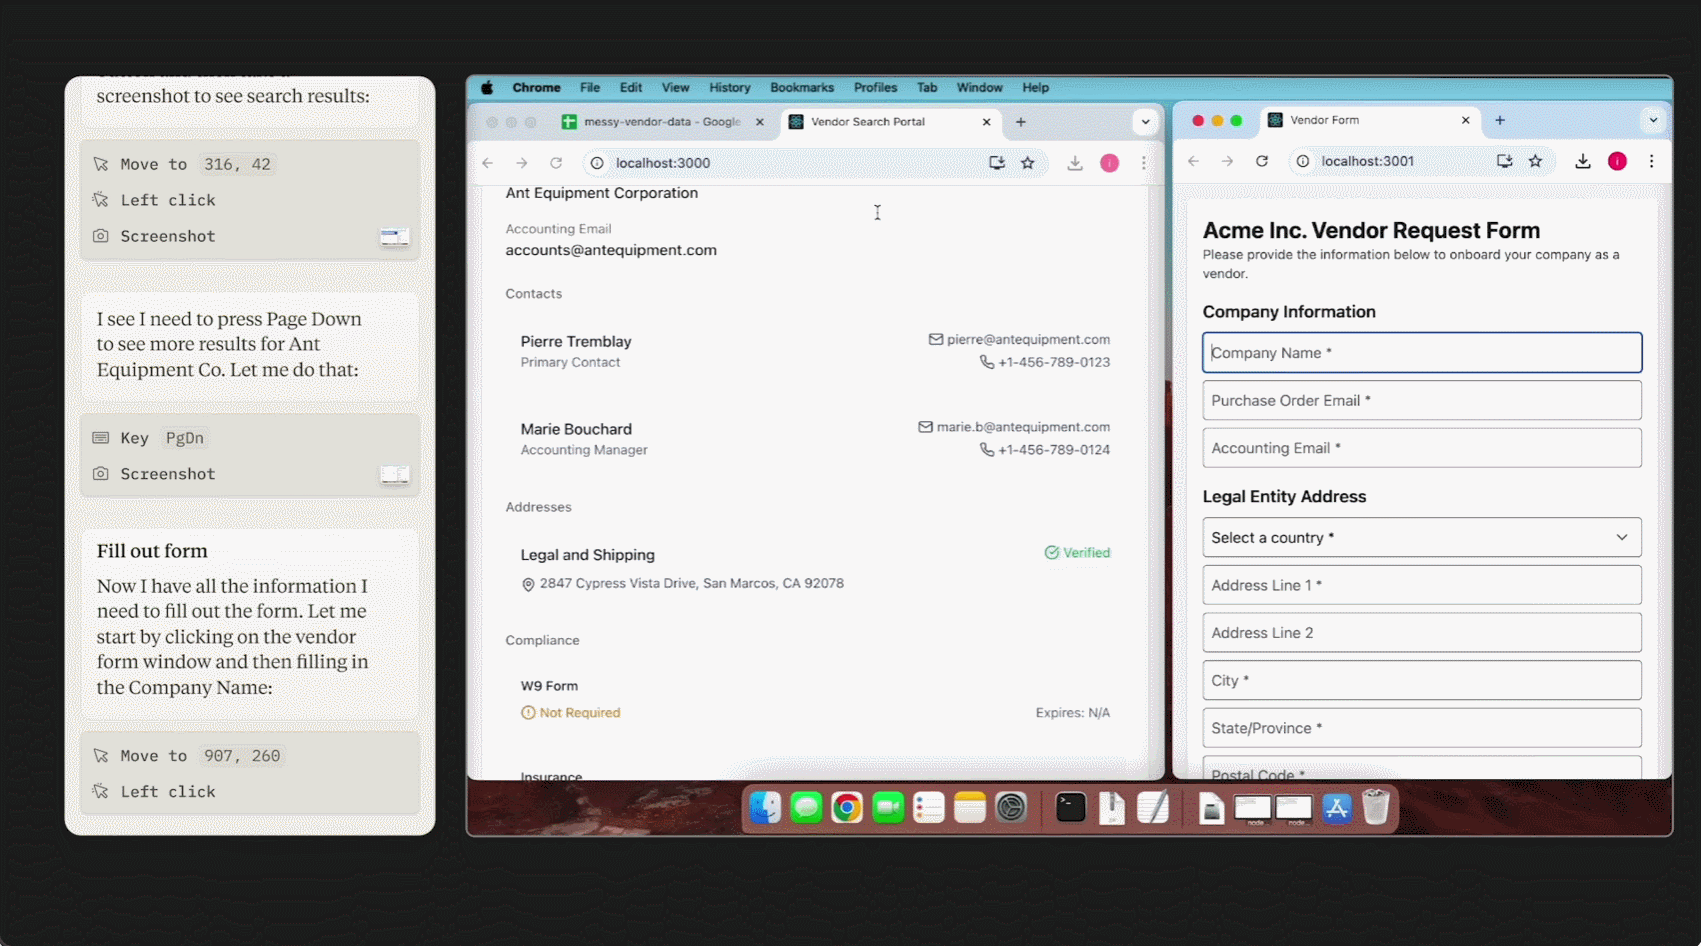Go back in the Vendor Form window
Screen dimensions: 1701x946
1194,161
